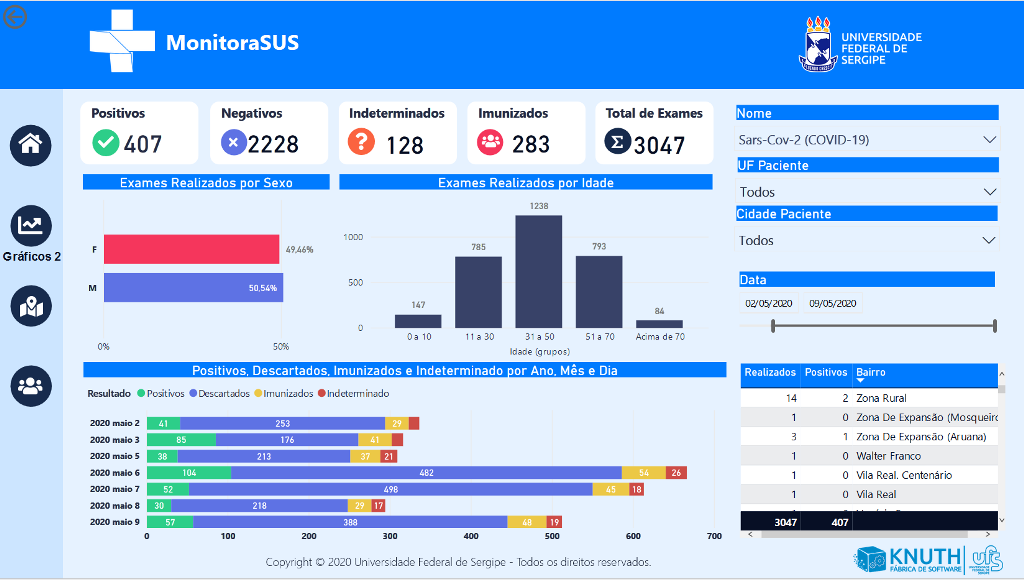Click the MonitoraSUS cross logo
This screenshot has width=1024, height=580.
[122, 40]
